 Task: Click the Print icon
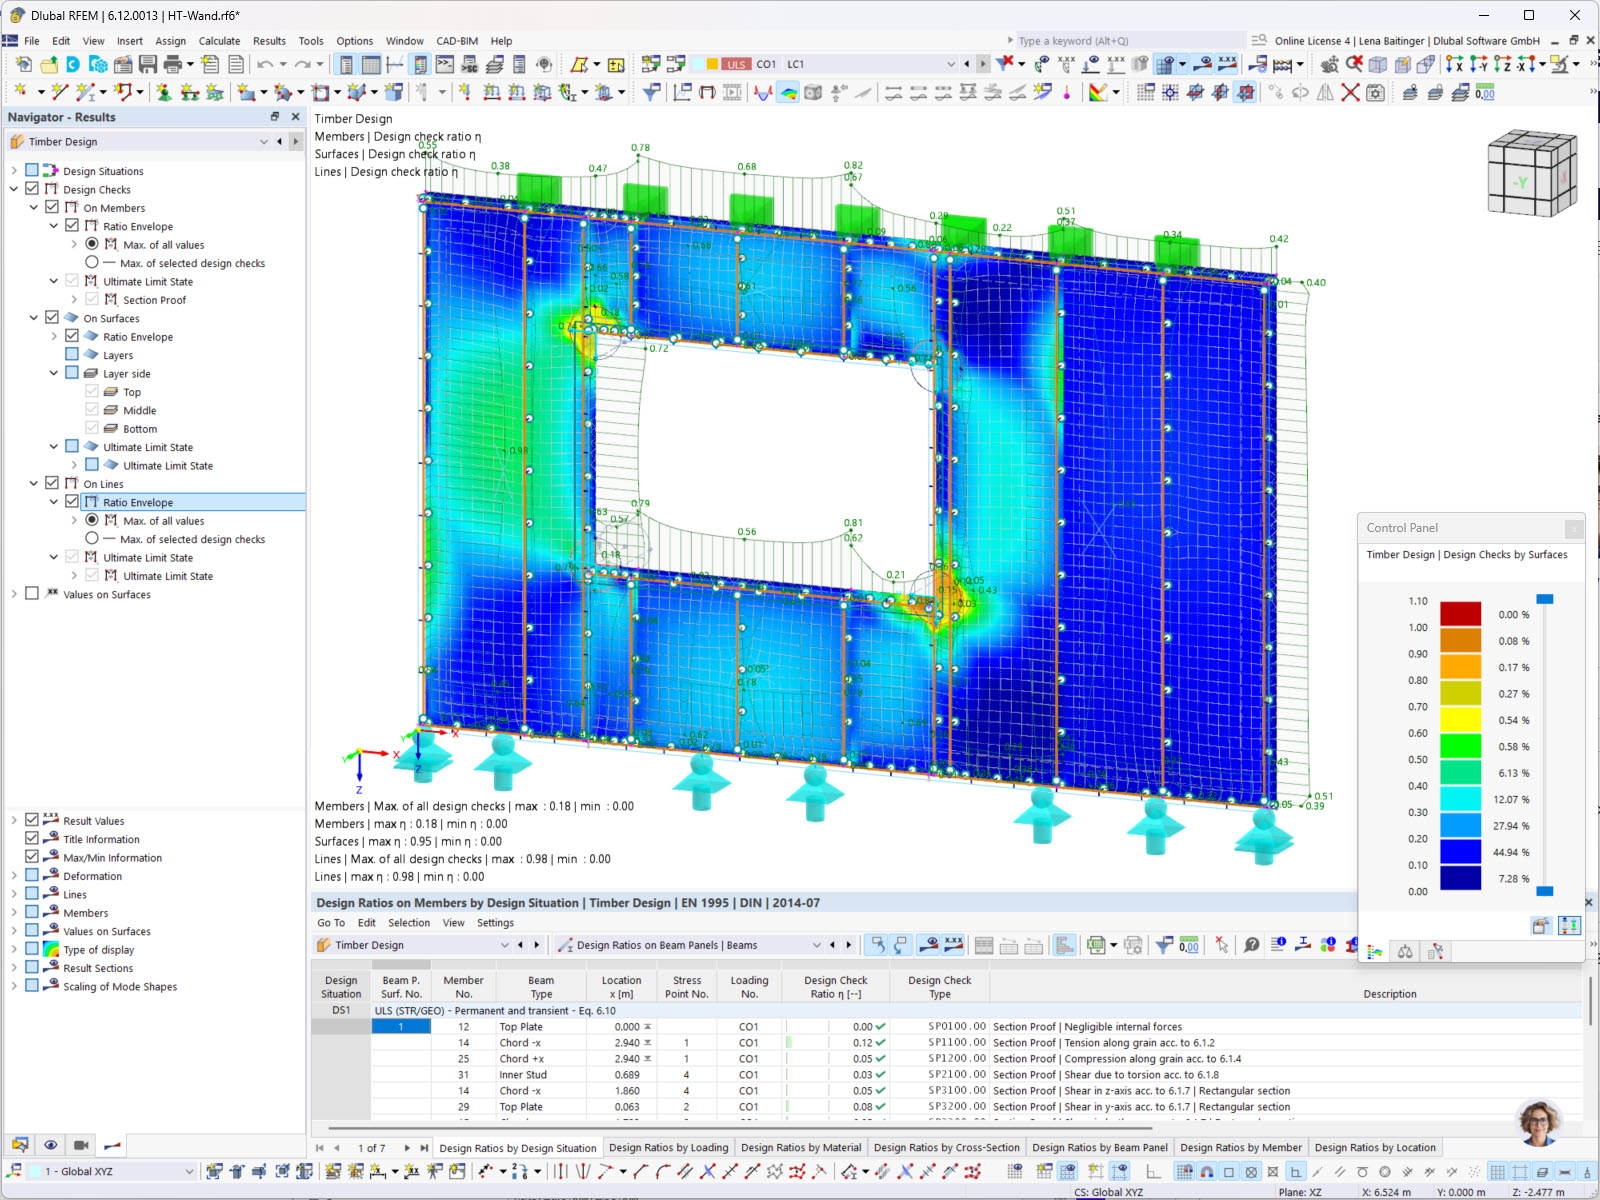click(174, 63)
